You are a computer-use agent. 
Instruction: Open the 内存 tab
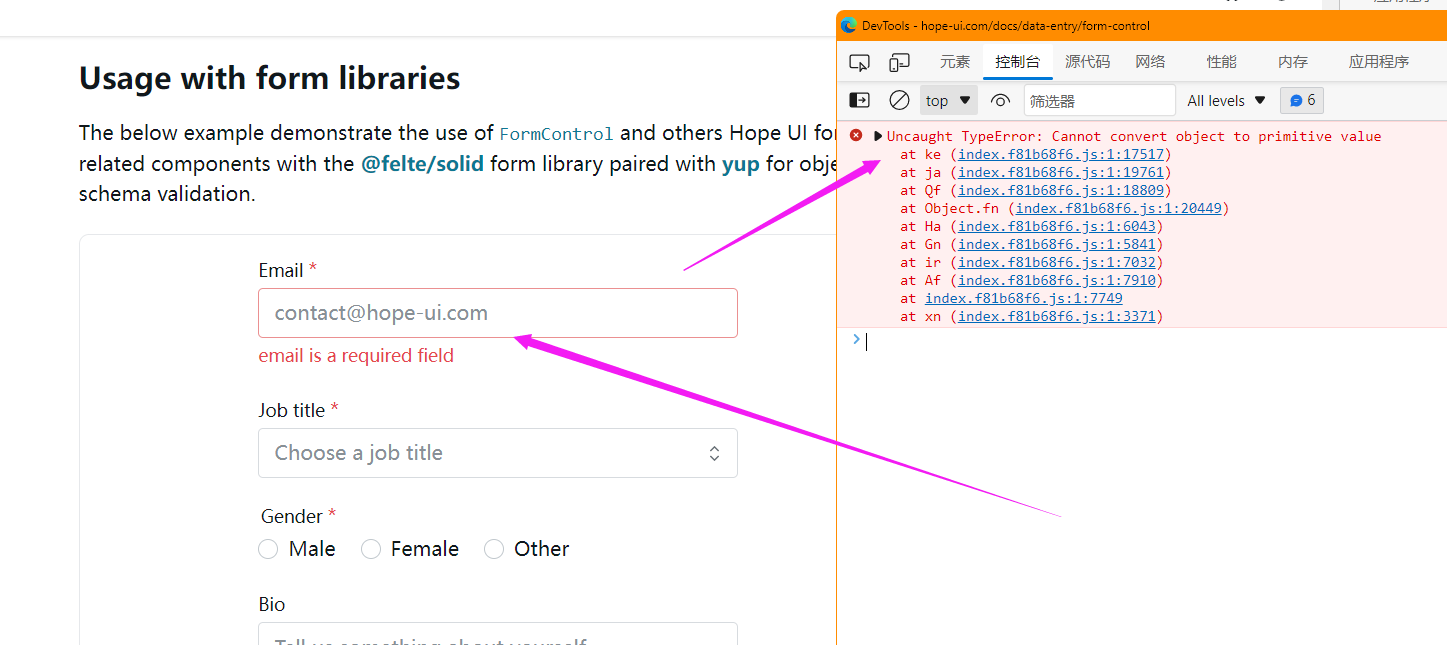coord(1292,62)
